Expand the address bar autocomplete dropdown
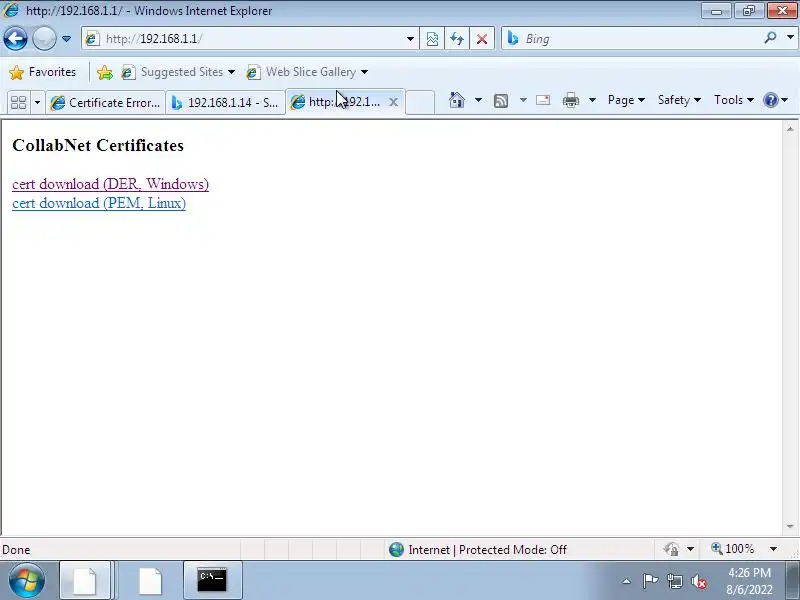 click(x=410, y=39)
